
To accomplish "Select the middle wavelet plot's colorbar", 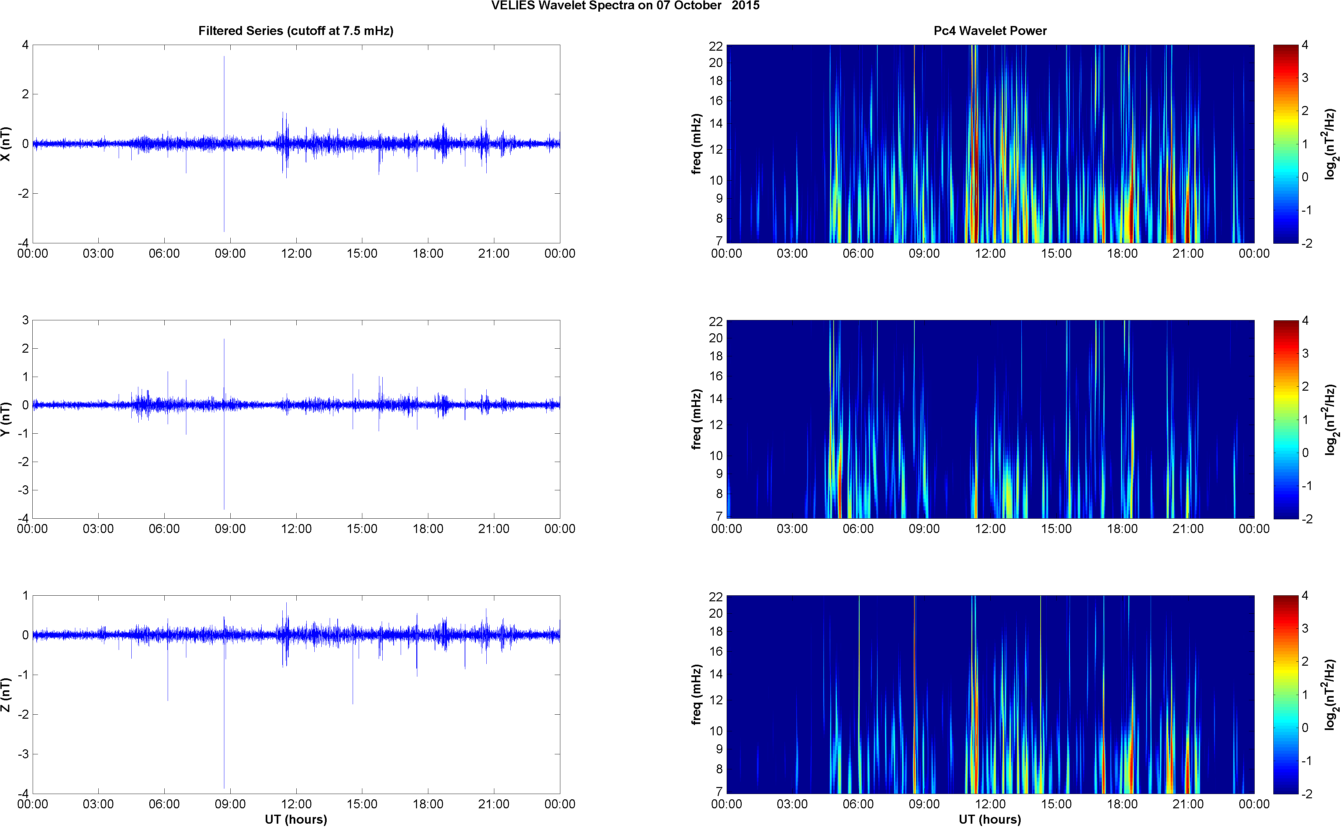I will click(x=1285, y=419).
